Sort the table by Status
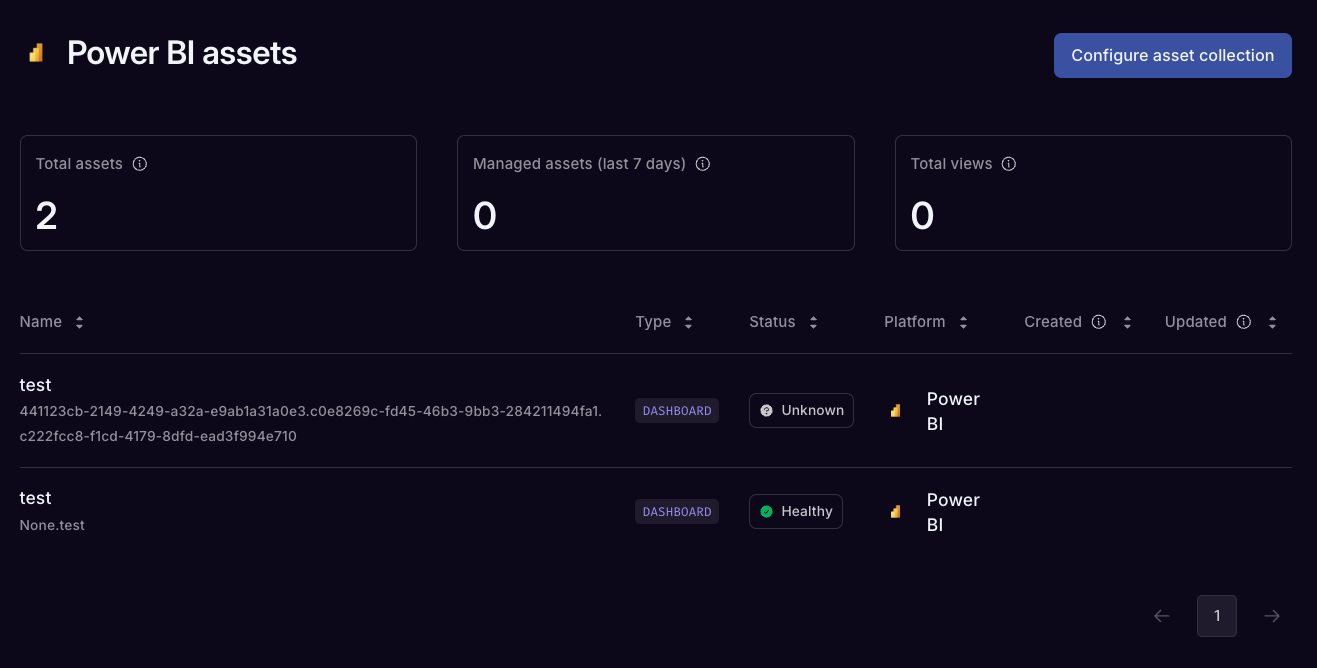Image resolution: width=1317 pixels, height=668 pixels. 813,322
